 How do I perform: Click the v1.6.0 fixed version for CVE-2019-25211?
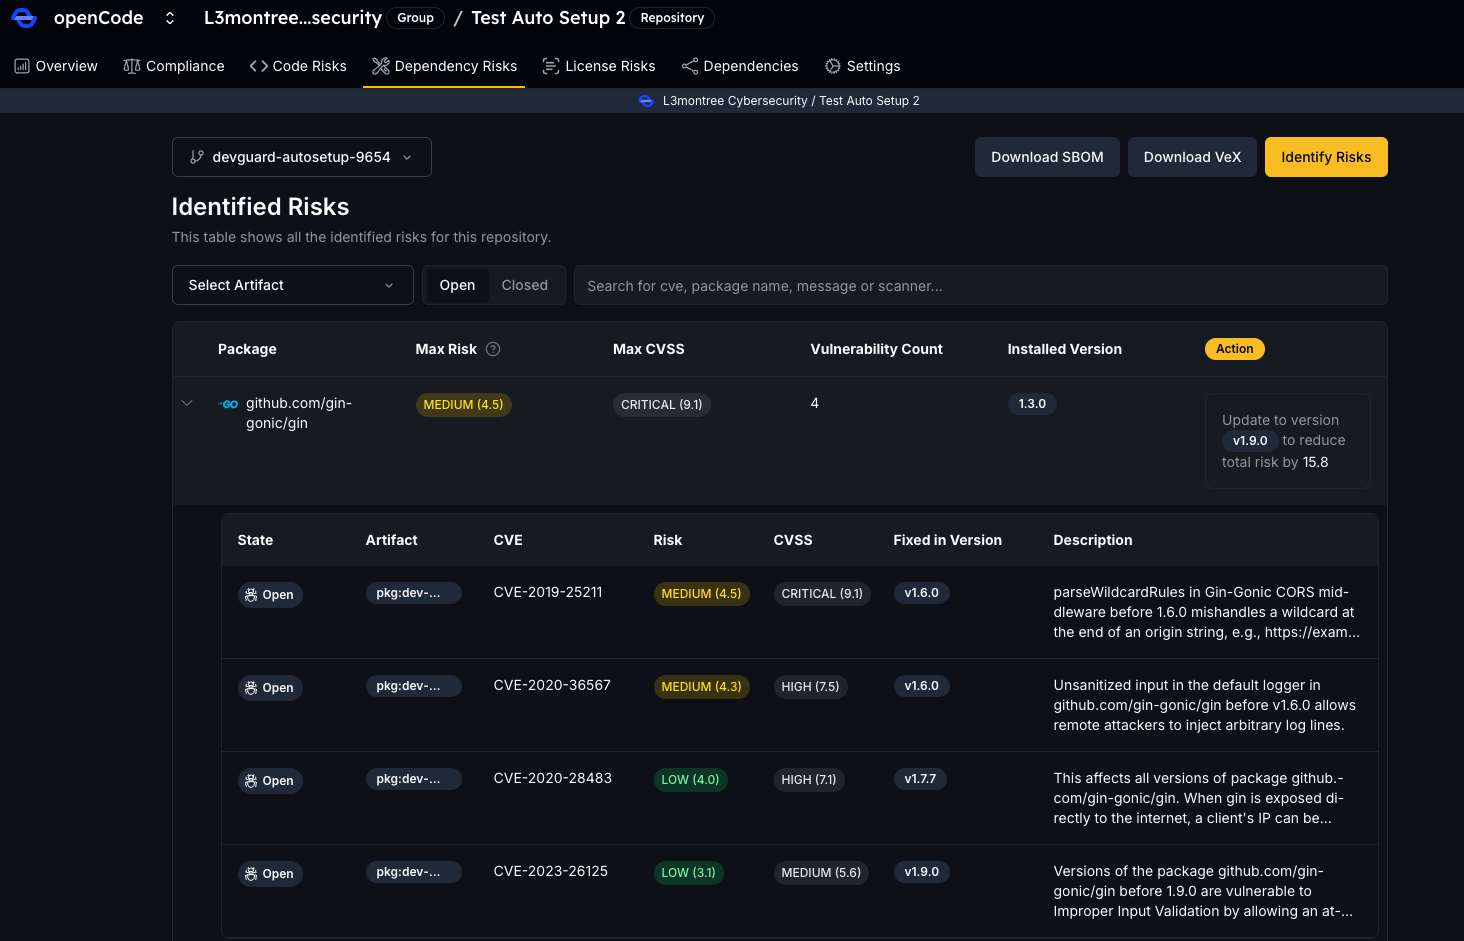921,593
